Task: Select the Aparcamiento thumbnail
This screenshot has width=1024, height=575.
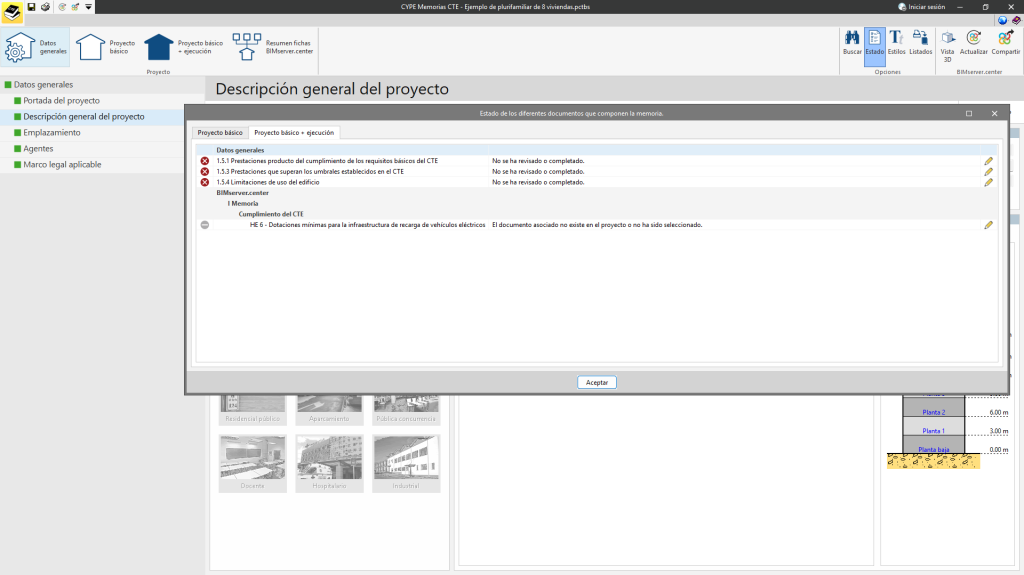Action: point(329,409)
